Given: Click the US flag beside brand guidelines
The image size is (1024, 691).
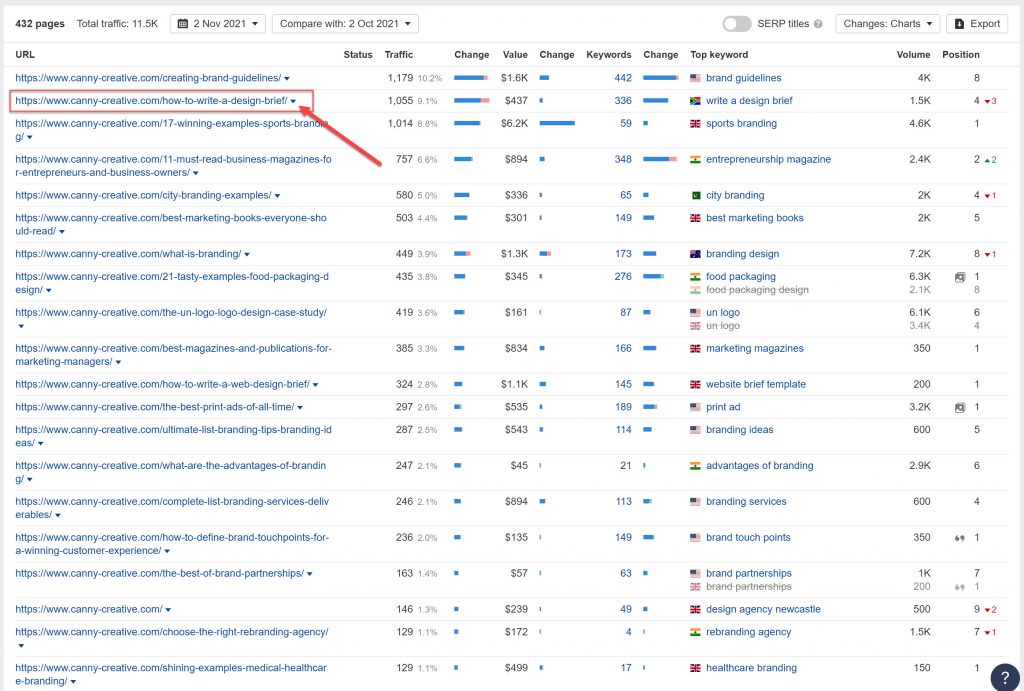Looking at the screenshot, I should 696,78.
